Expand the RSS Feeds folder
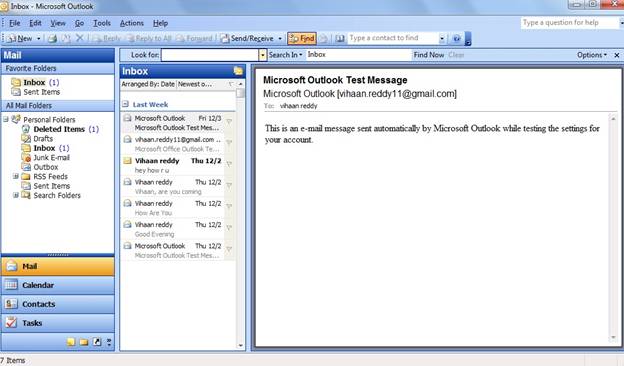Viewport: 624px width, 366px height. click(16, 176)
